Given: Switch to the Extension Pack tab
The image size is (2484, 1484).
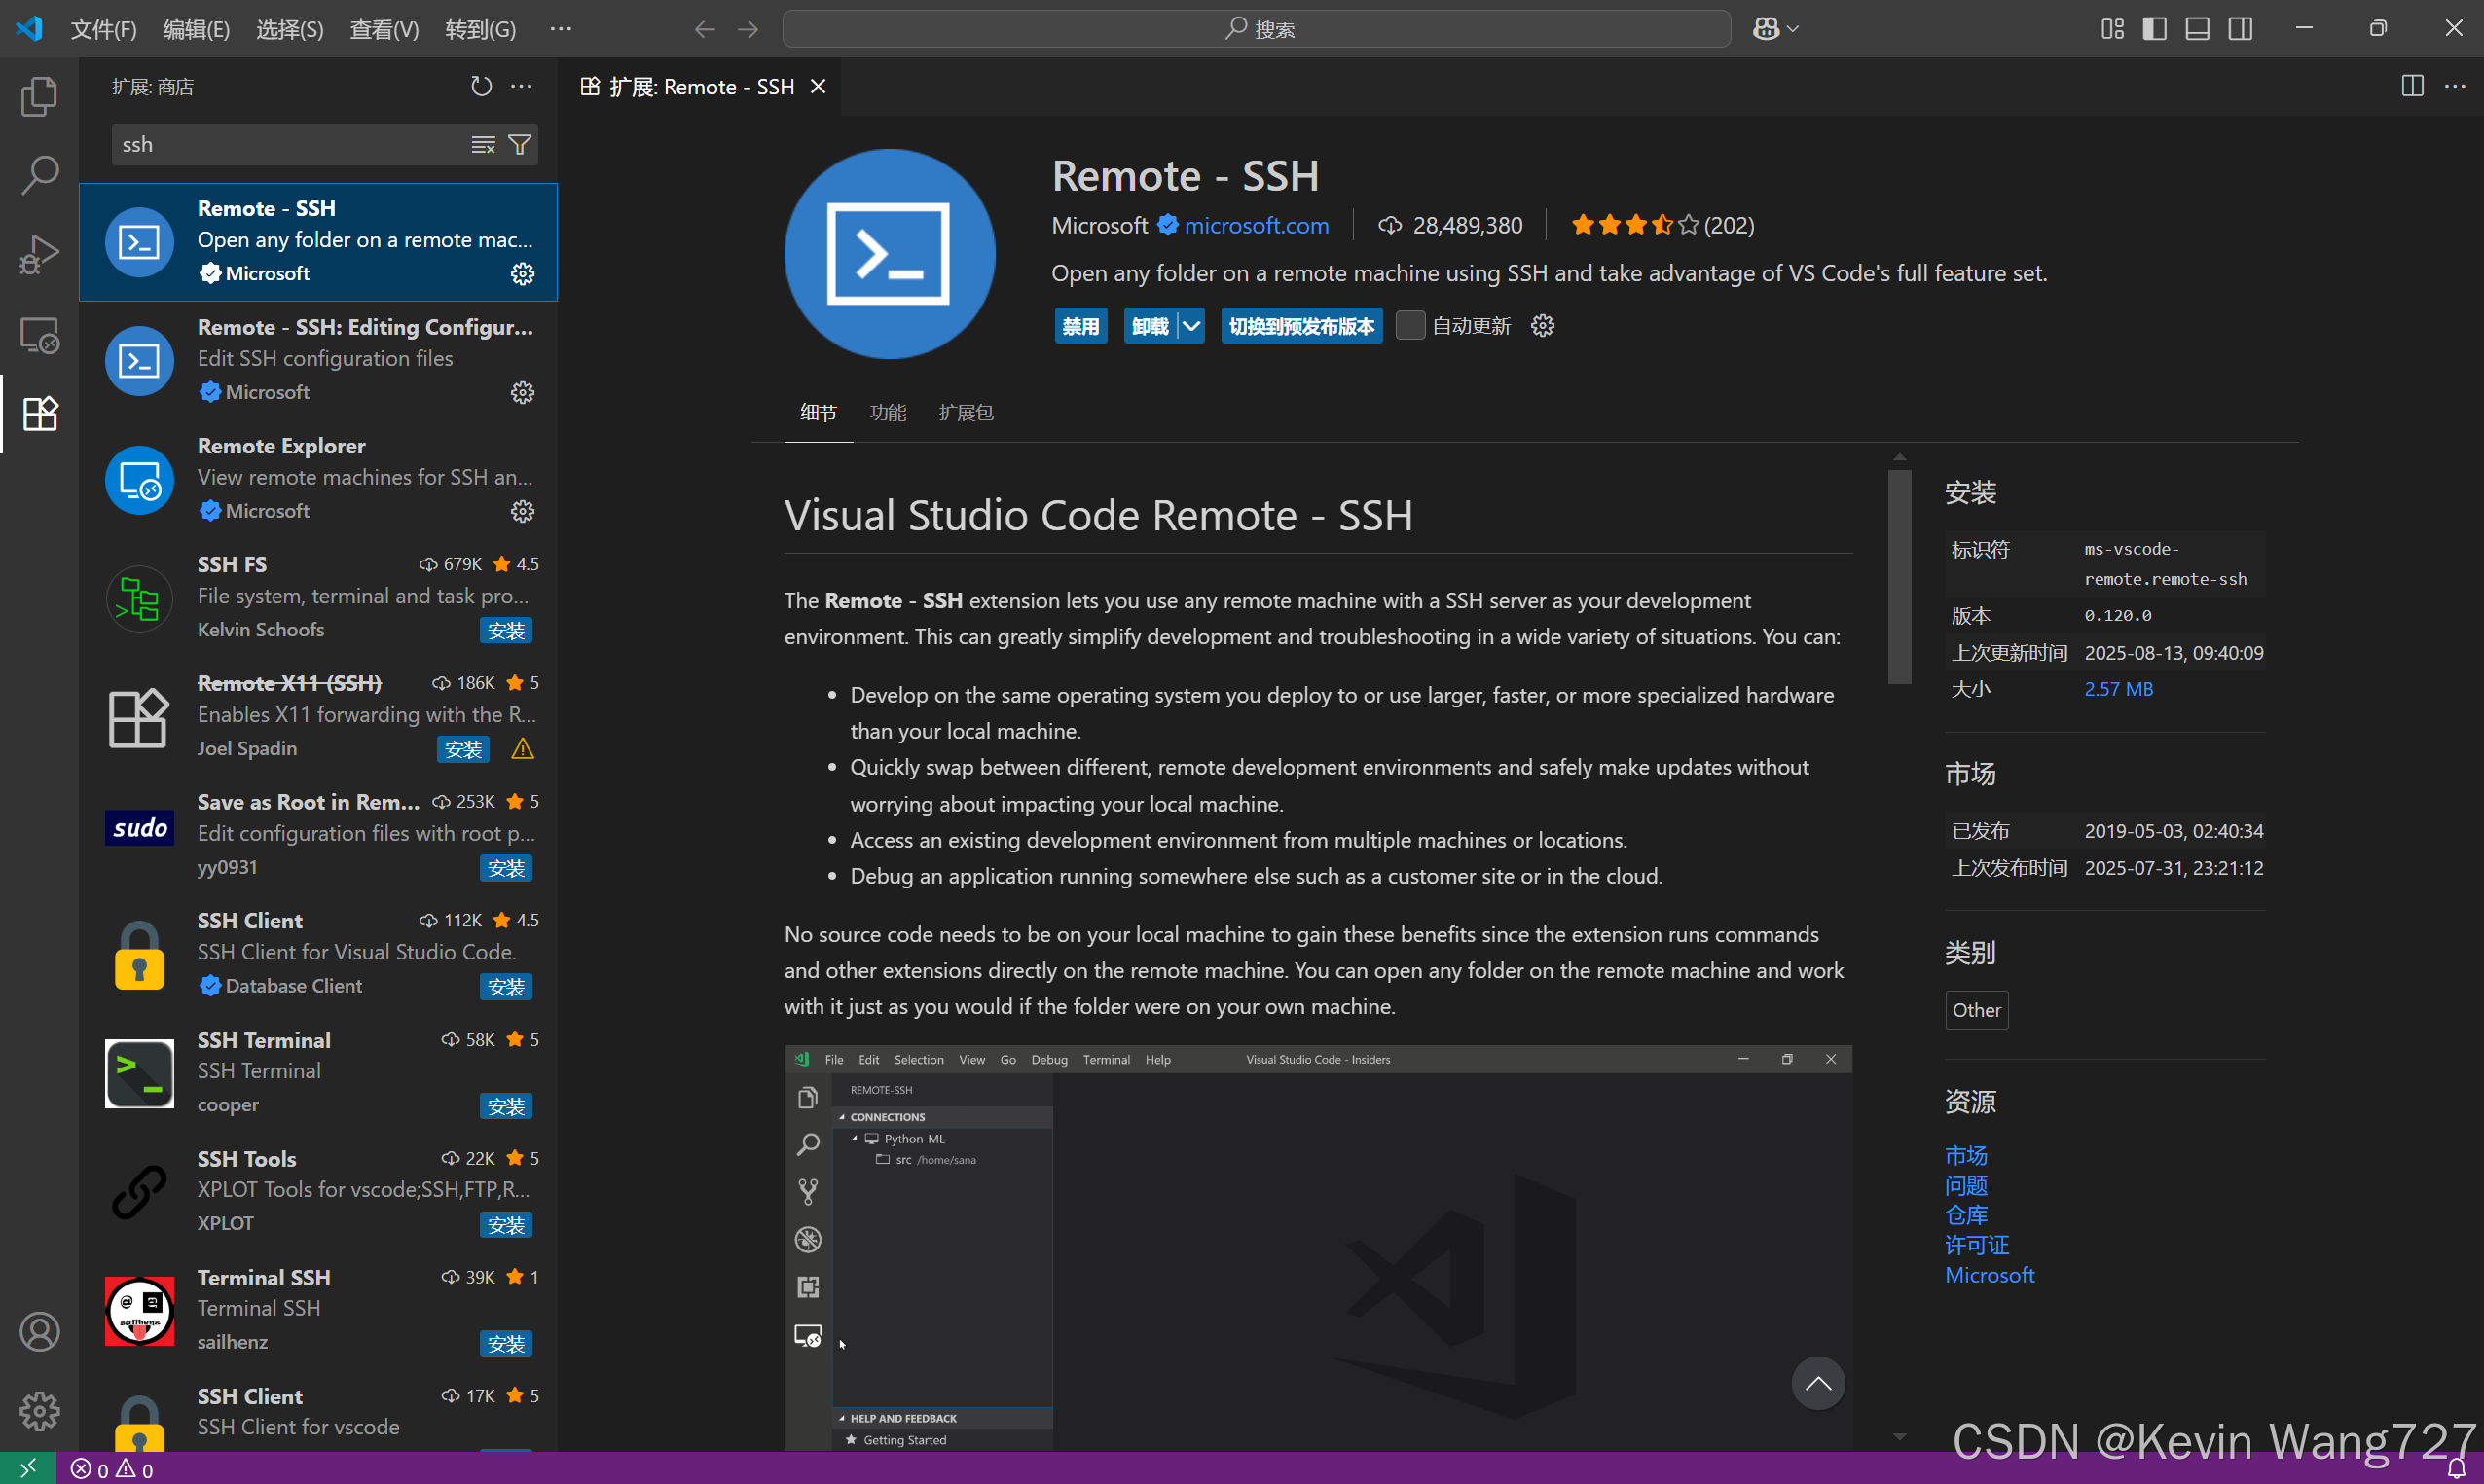Looking at the screenshot, I should click(966, 413).
